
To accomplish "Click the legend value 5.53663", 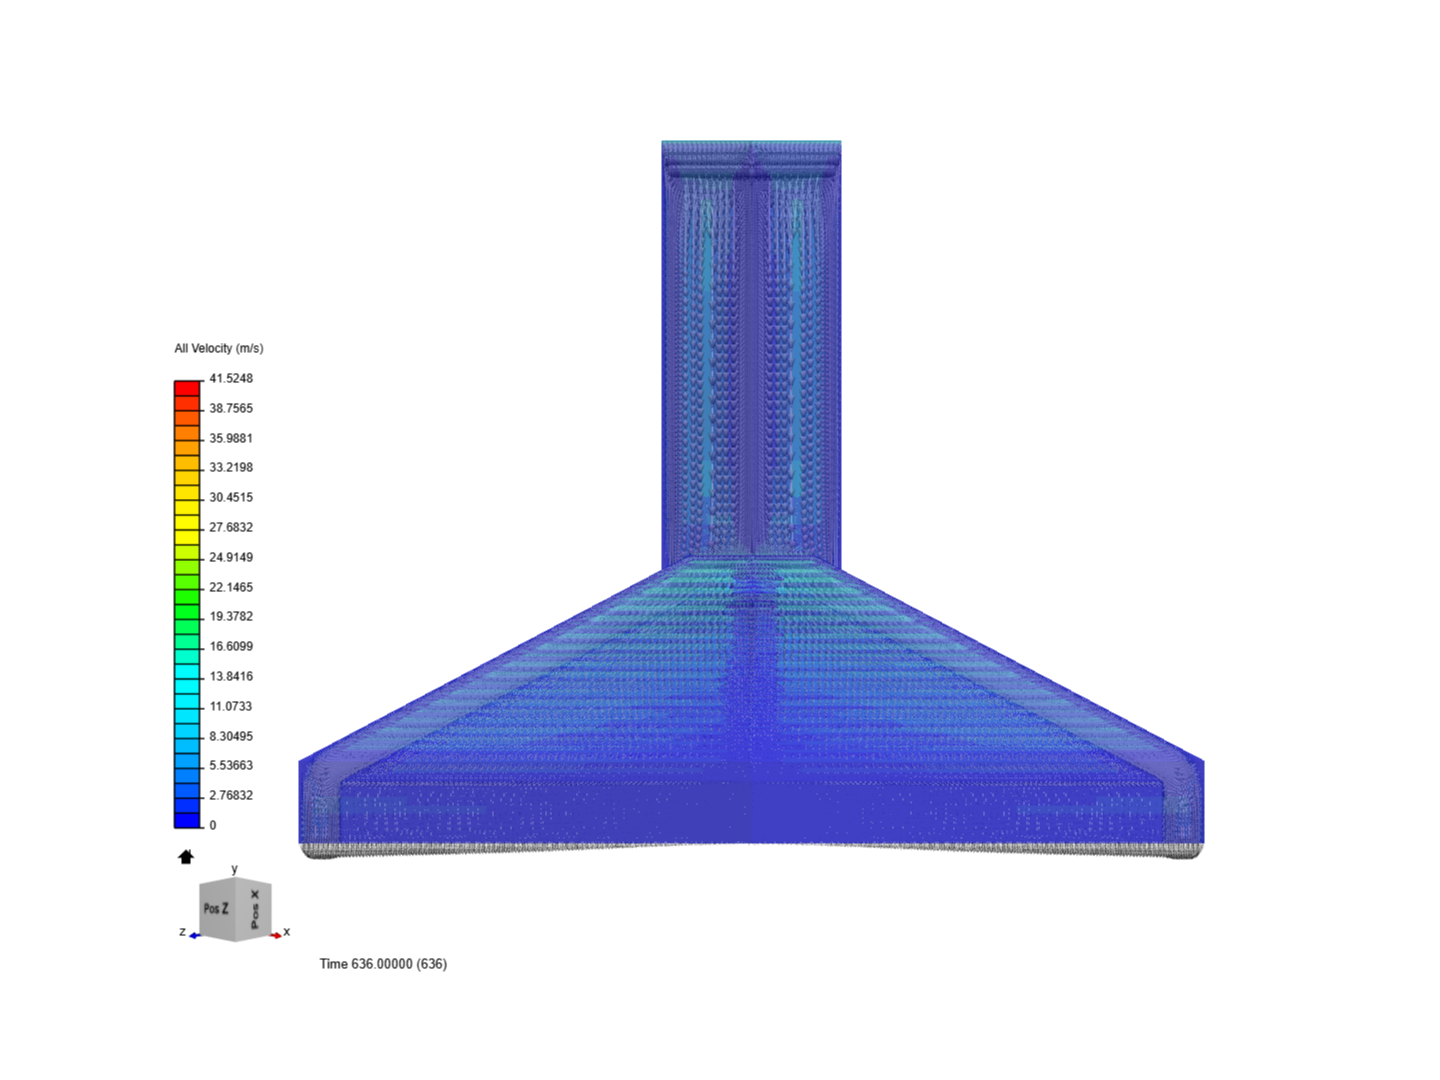I will click(231, 765).
